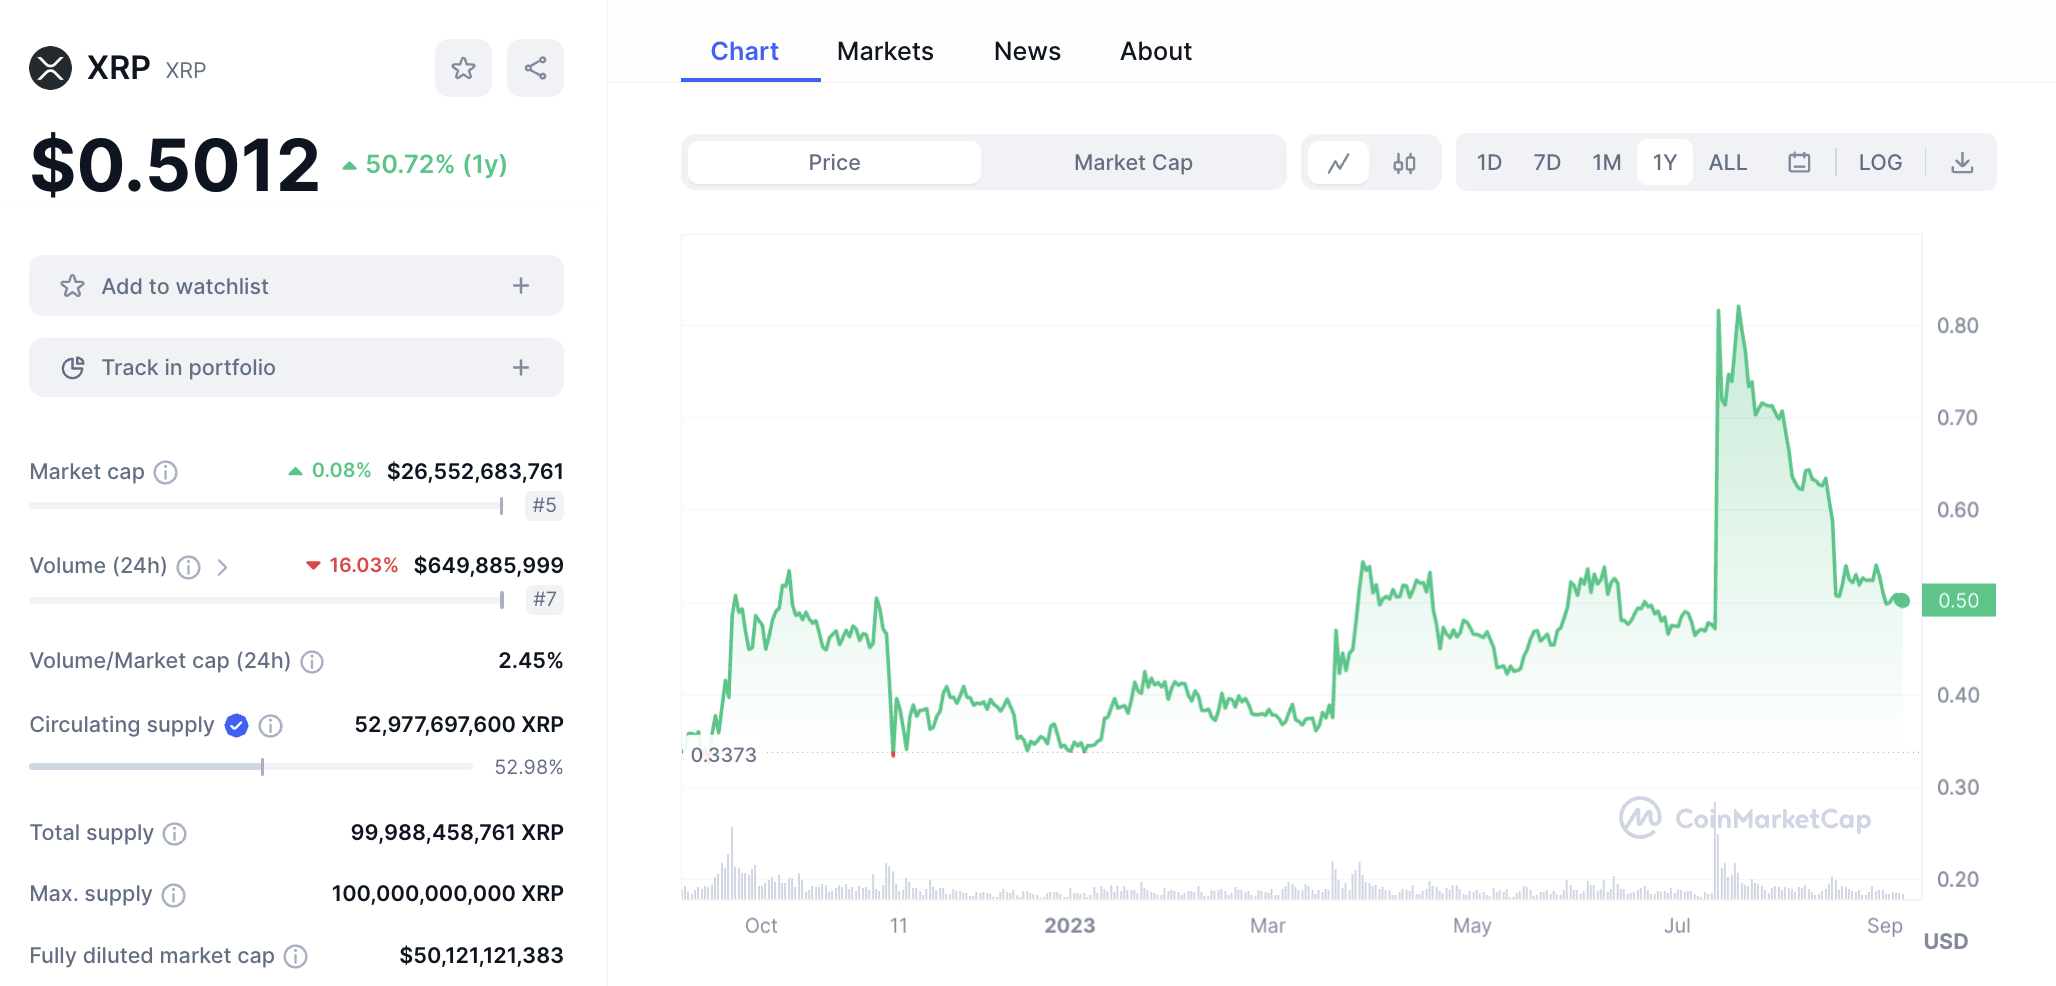Screen dimensions: 2056x986
Task: Open the calendar date range picker
Action: (1799, 162)
